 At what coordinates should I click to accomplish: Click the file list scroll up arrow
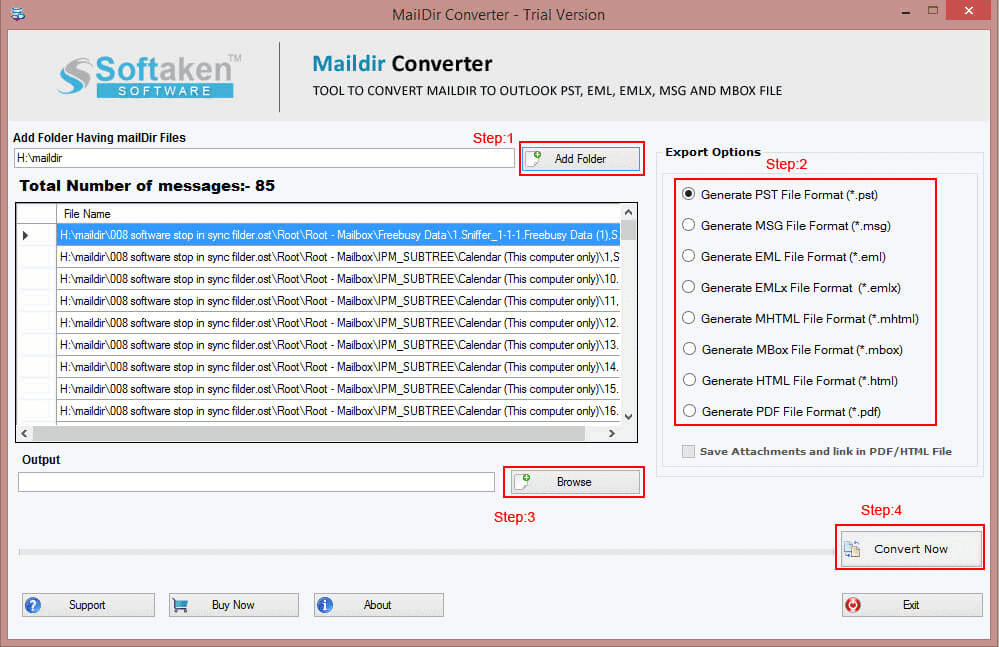coord(628,212)
